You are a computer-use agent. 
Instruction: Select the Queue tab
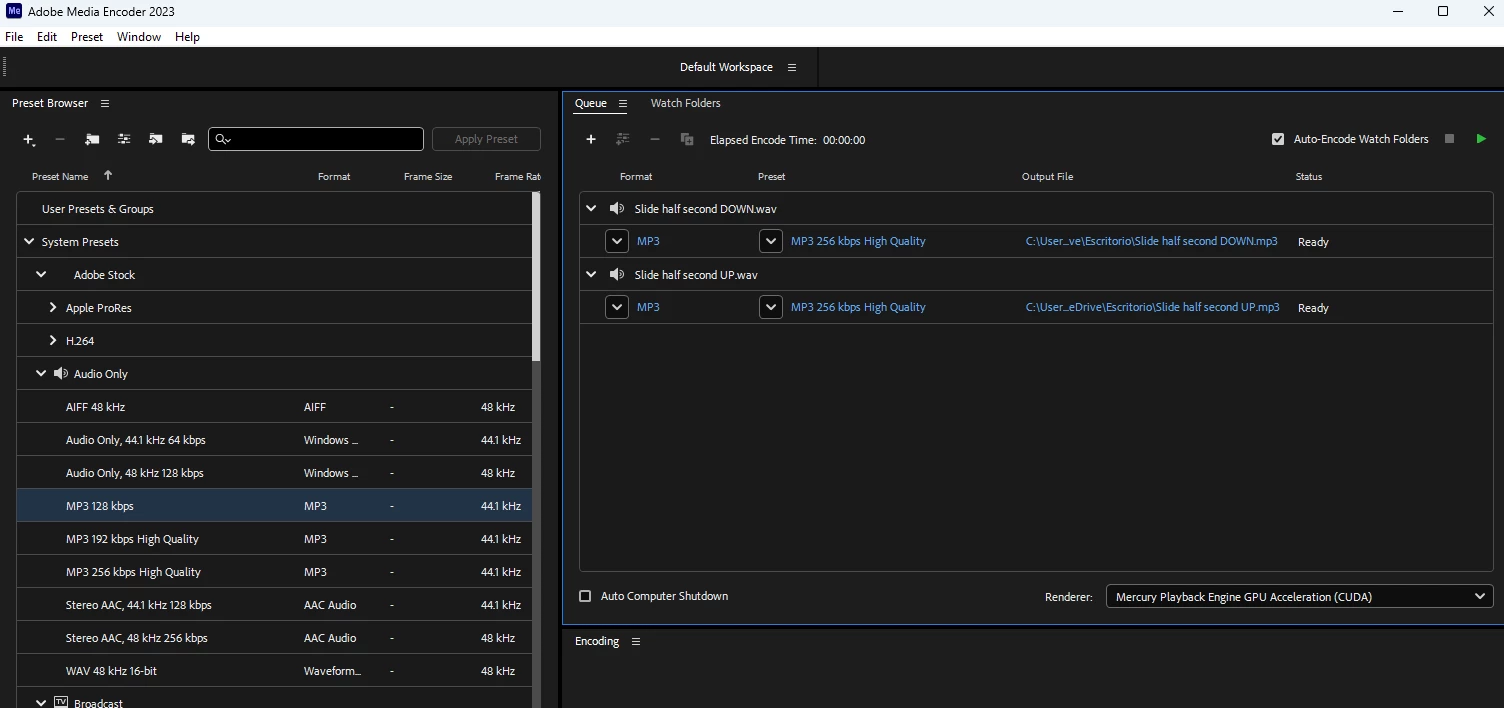[590, 103]
